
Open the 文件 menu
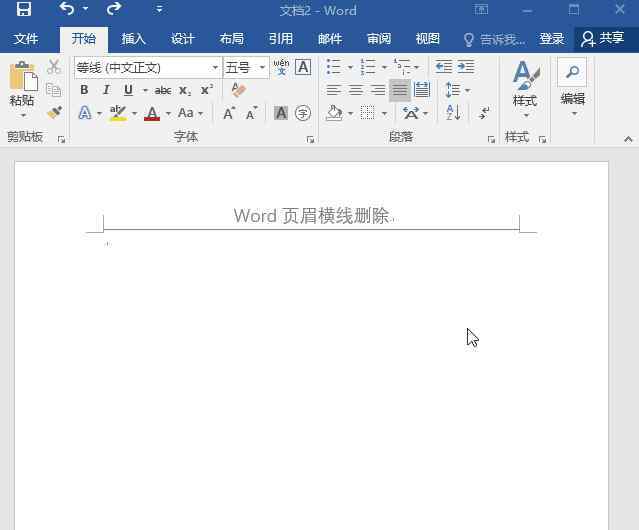tap(26, 39)
